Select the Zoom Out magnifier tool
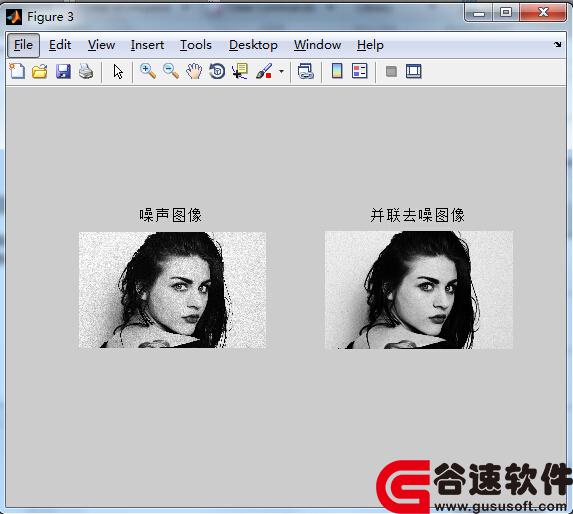The width and height of the screenshot is (573, 514). coord(171,71)
